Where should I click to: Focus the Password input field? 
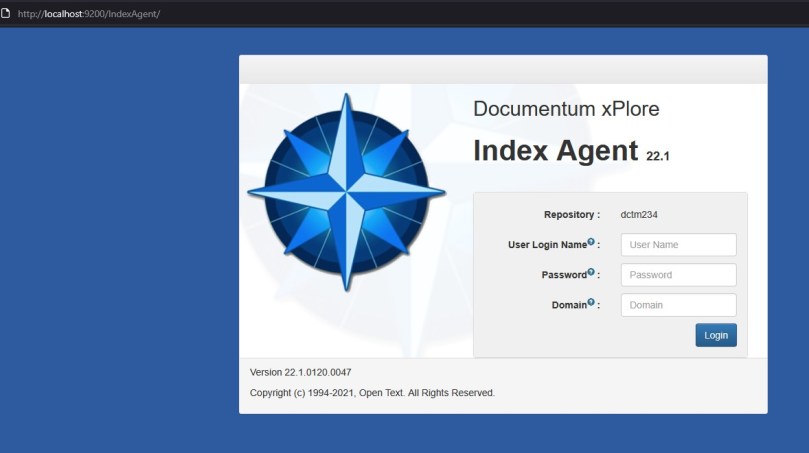click(x=678, y=275)
